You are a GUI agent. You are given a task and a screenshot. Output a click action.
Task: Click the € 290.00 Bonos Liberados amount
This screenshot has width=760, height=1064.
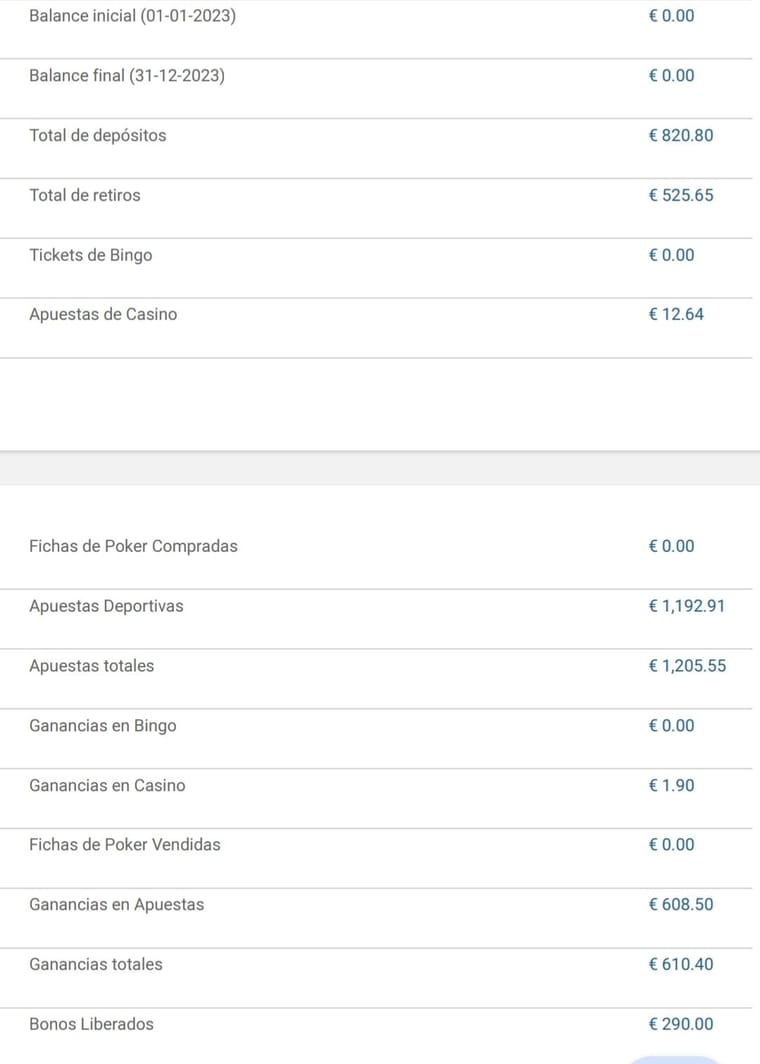(681, 1024)
